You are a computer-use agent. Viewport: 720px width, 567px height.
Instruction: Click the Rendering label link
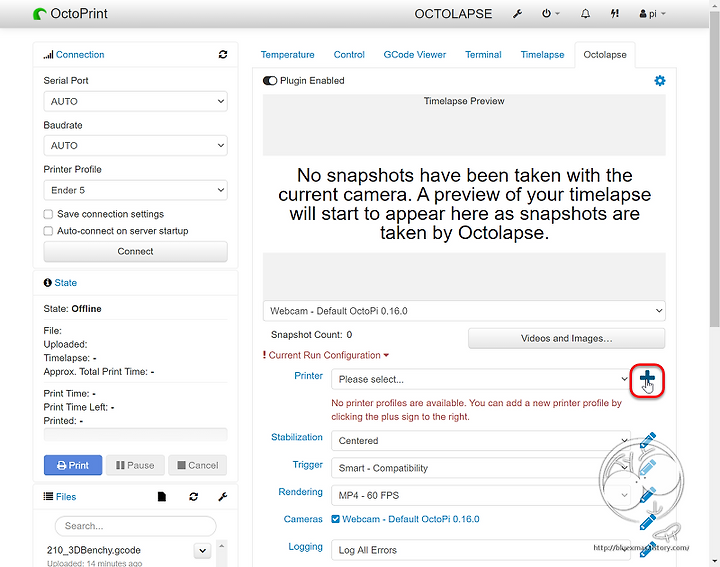[300, 492]
